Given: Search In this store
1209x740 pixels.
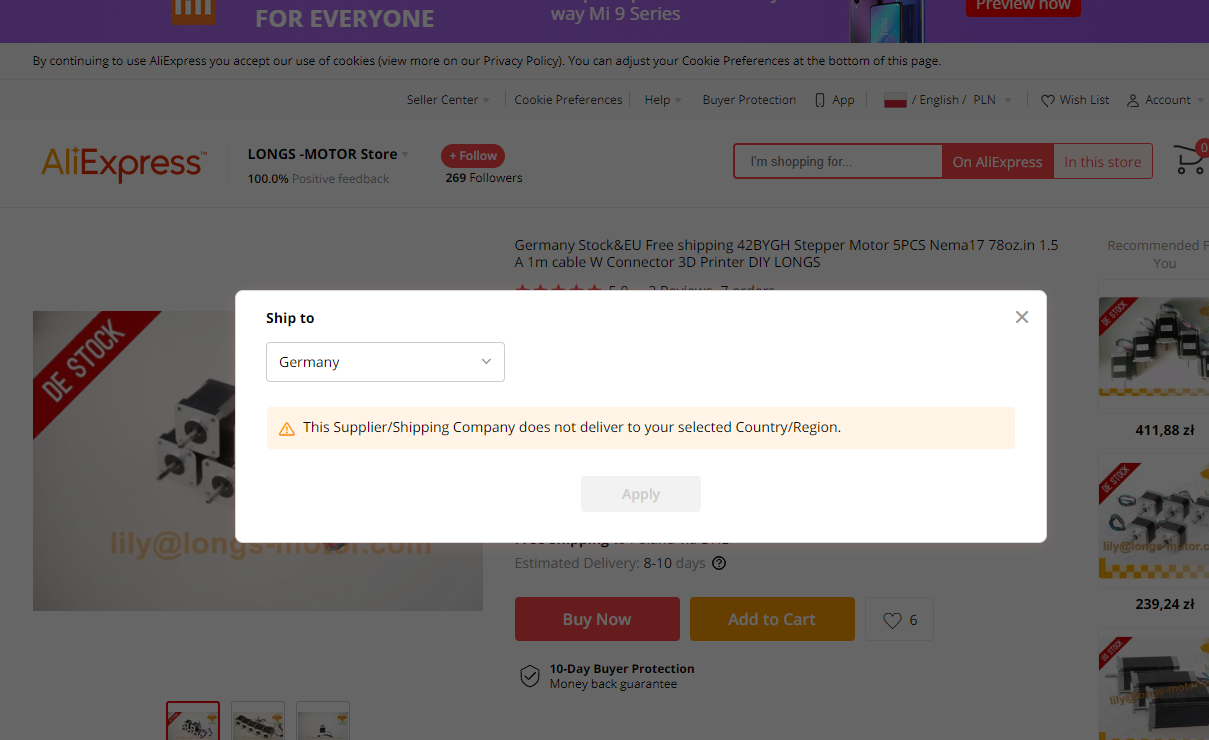Looking at the screenshot, I should [1103, 162].
